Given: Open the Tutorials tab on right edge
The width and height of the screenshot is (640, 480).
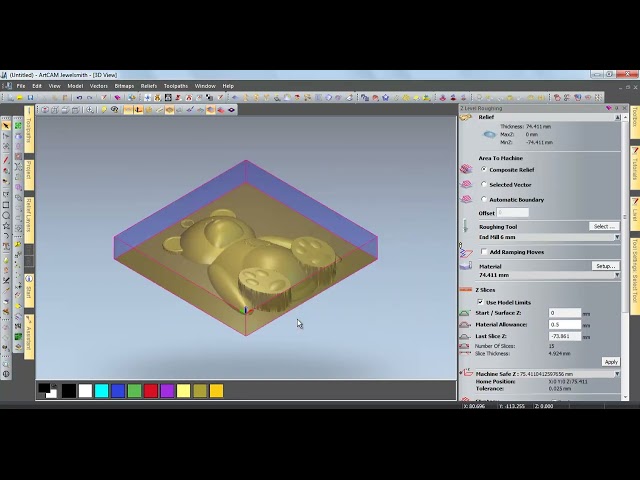Looking at the screenshot, I should point(635,169).
